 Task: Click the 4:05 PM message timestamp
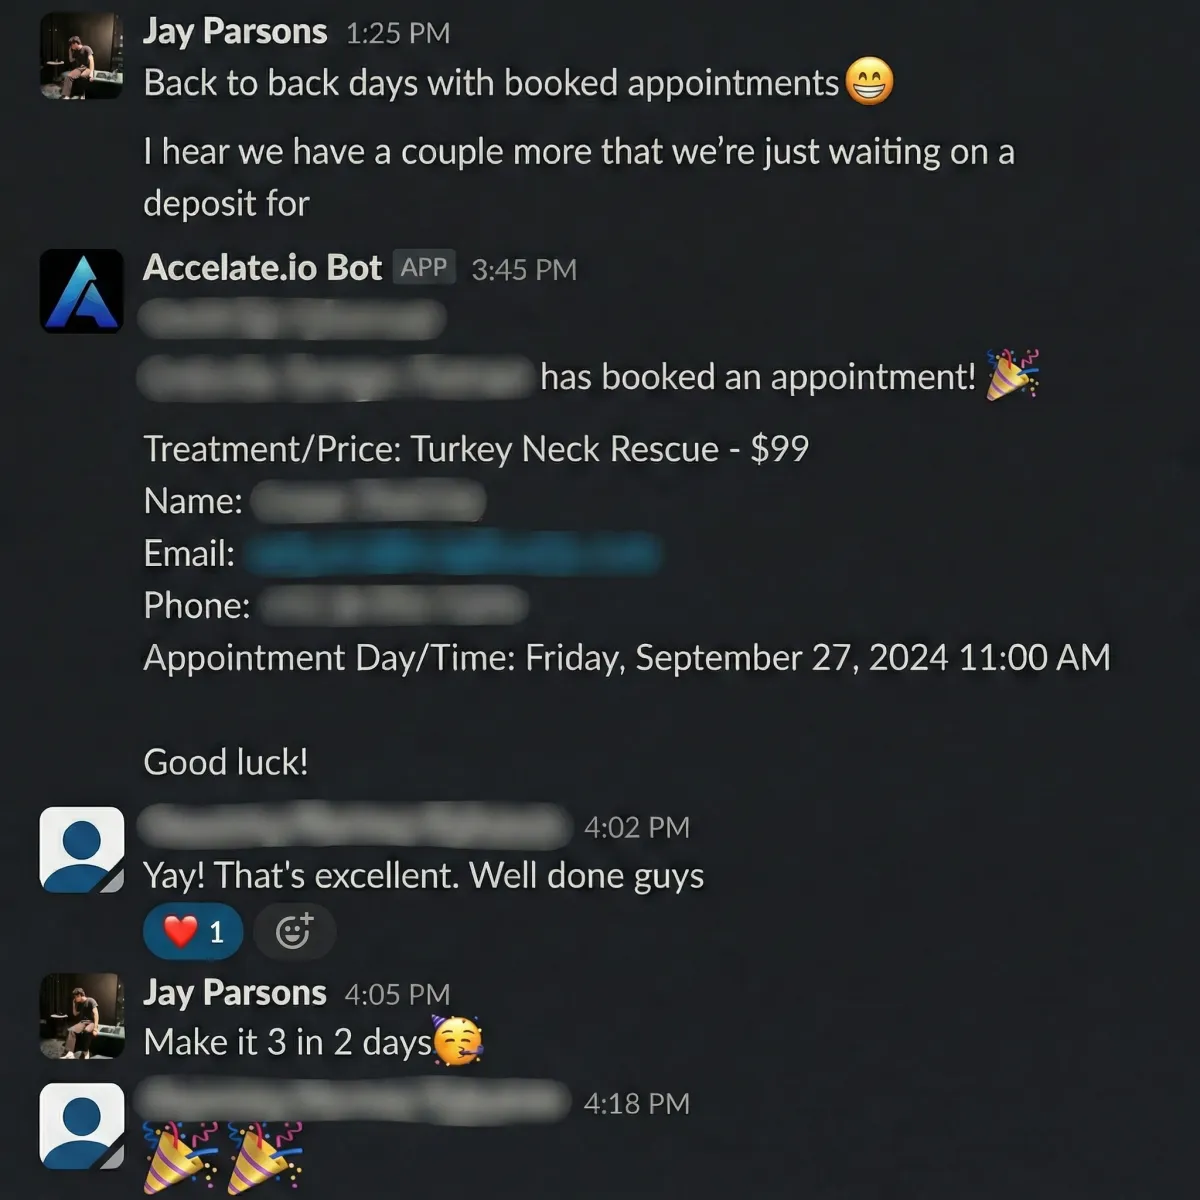(397, 995)
